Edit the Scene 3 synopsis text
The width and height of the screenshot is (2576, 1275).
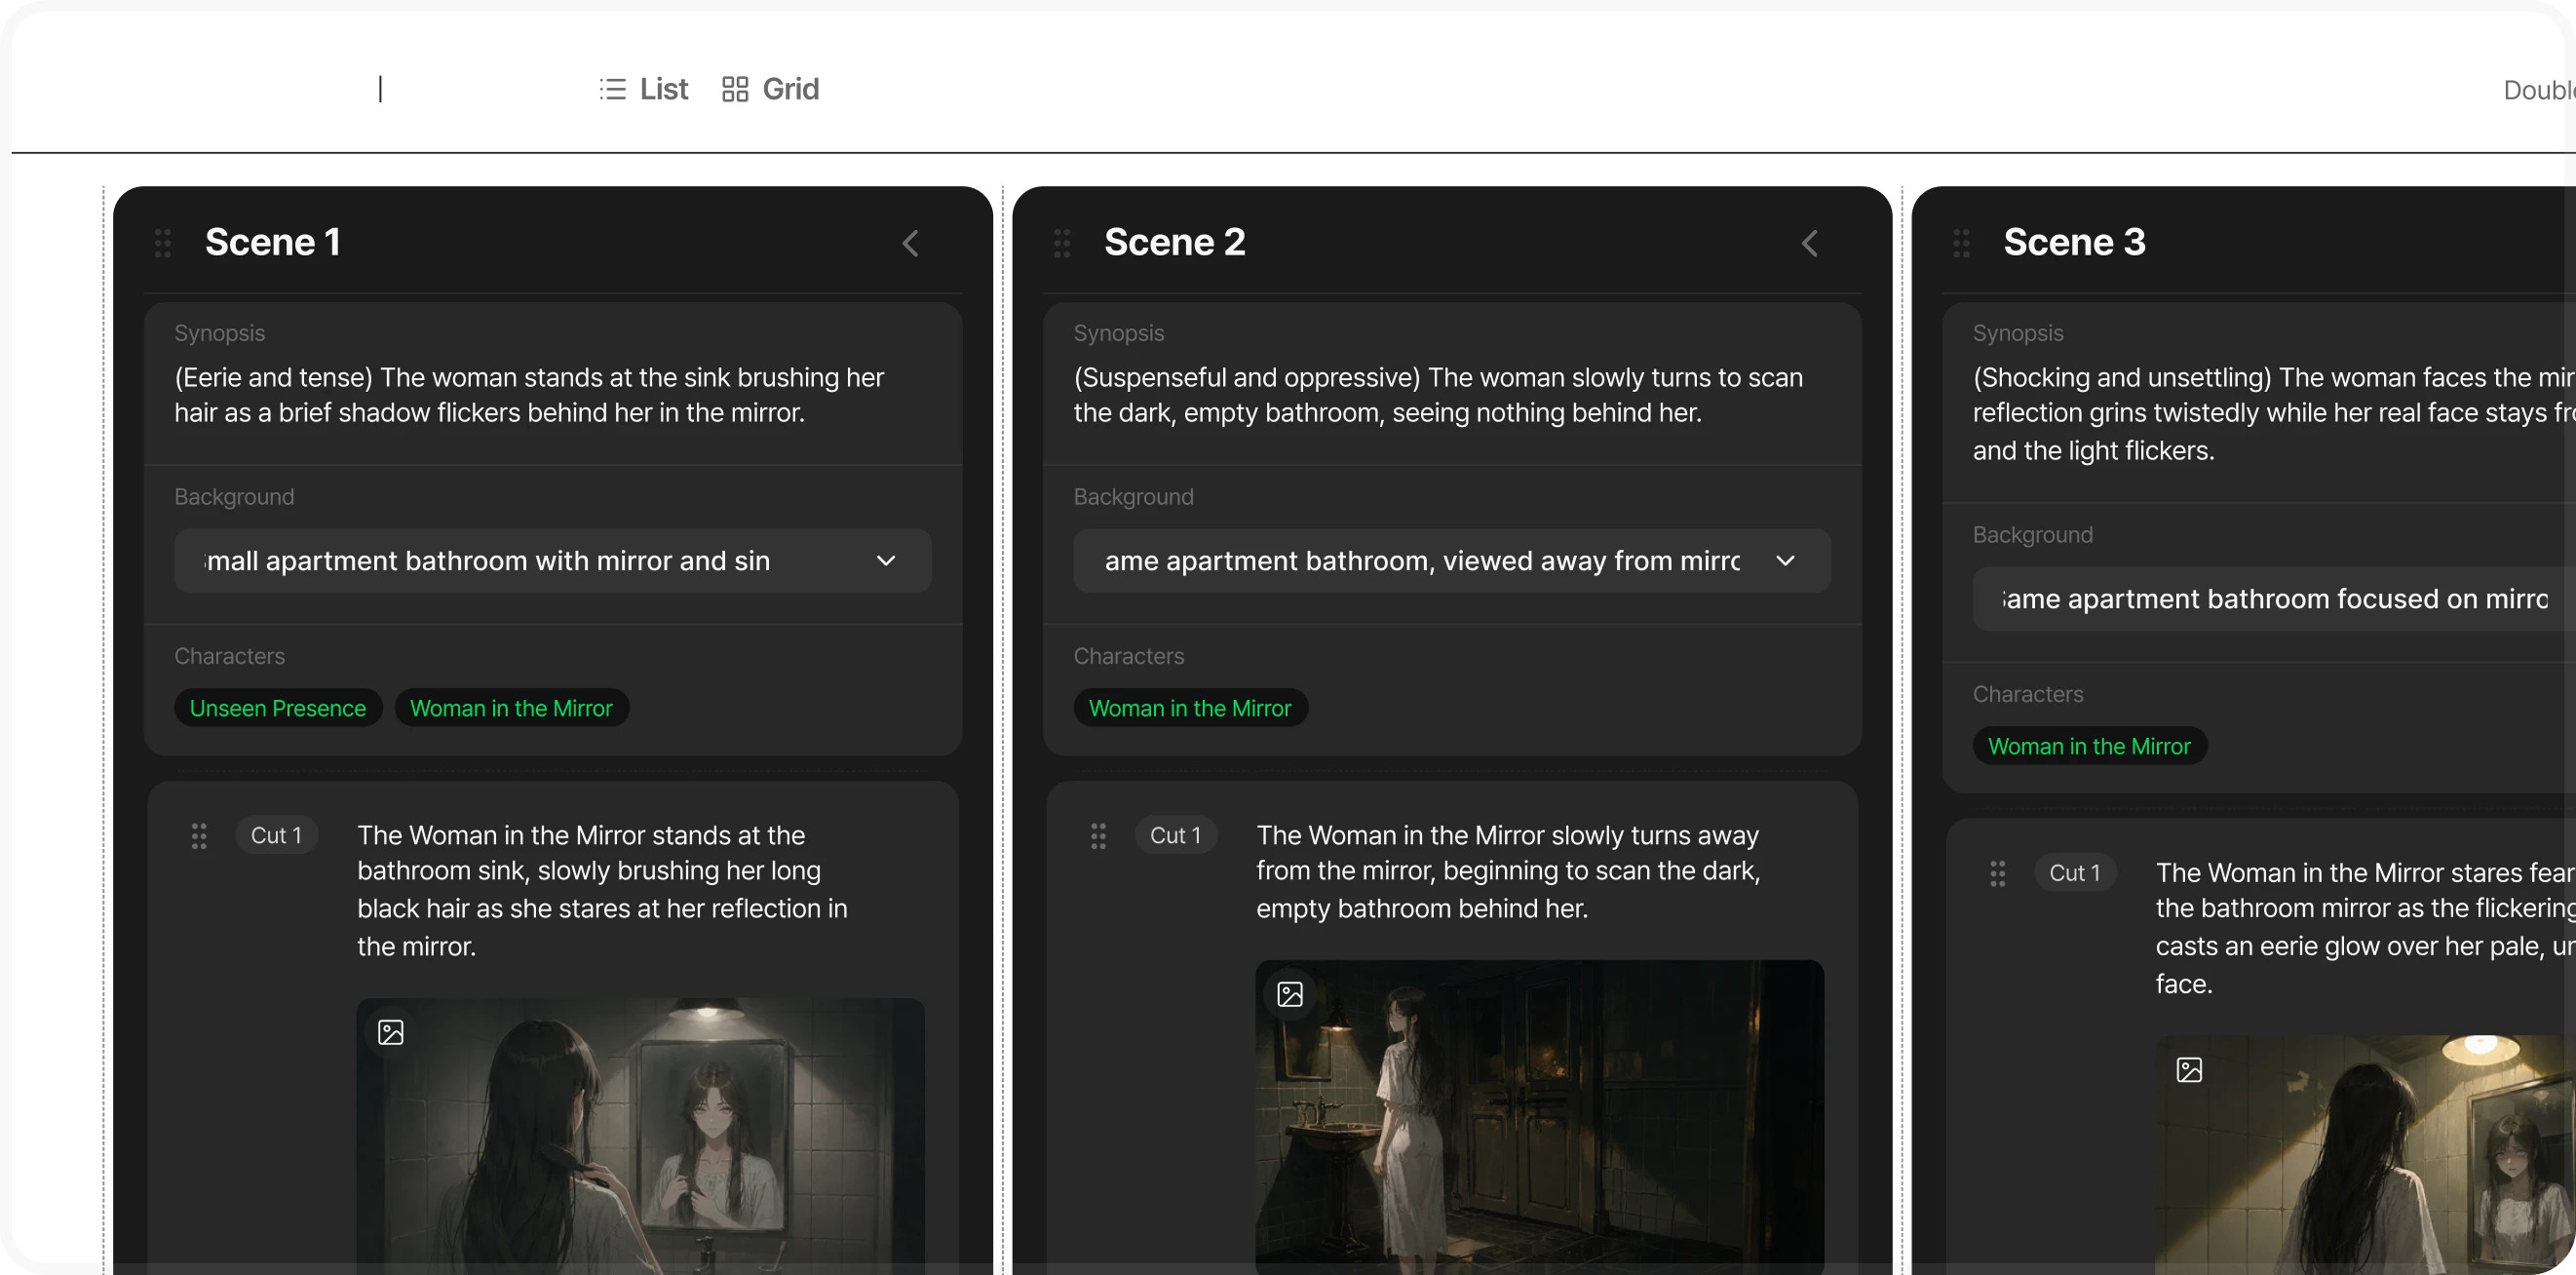[x=2274, y=413]
